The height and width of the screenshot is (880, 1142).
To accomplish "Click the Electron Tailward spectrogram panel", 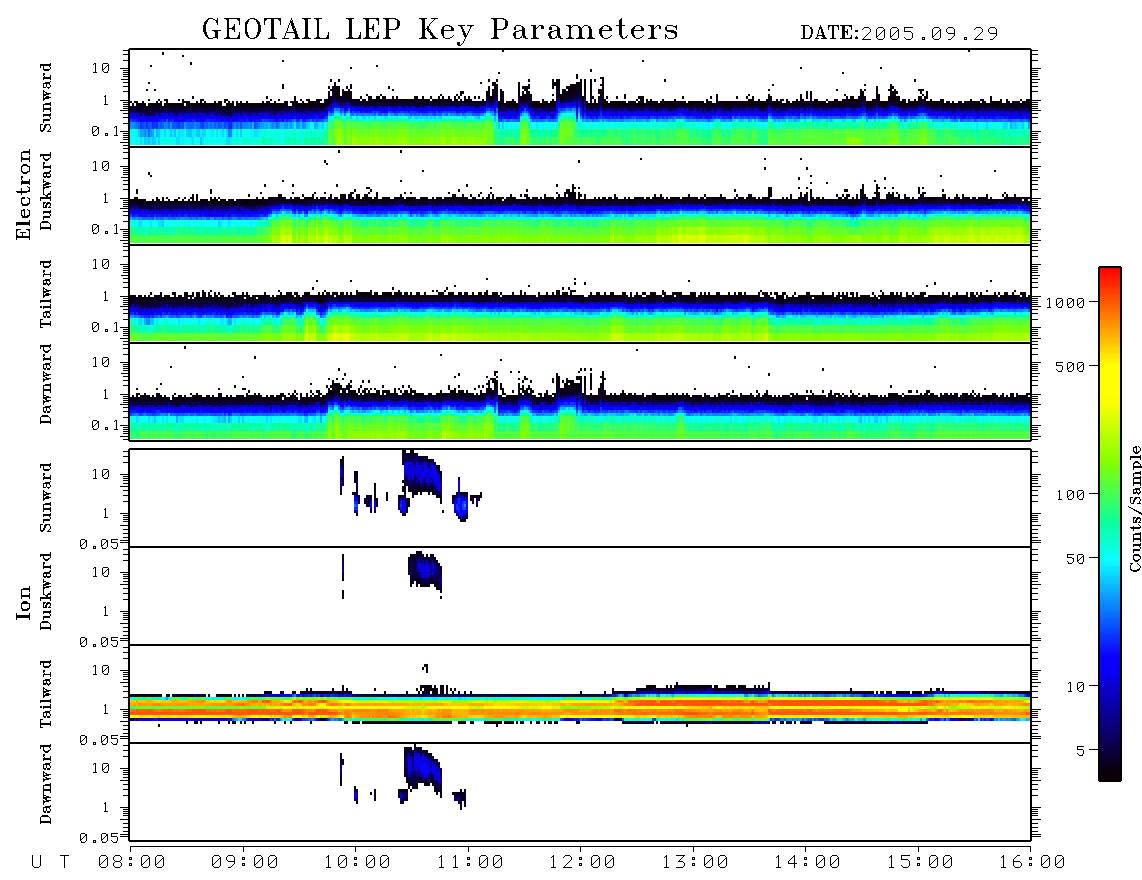I will pyautogui.click(x=580, y=294).
